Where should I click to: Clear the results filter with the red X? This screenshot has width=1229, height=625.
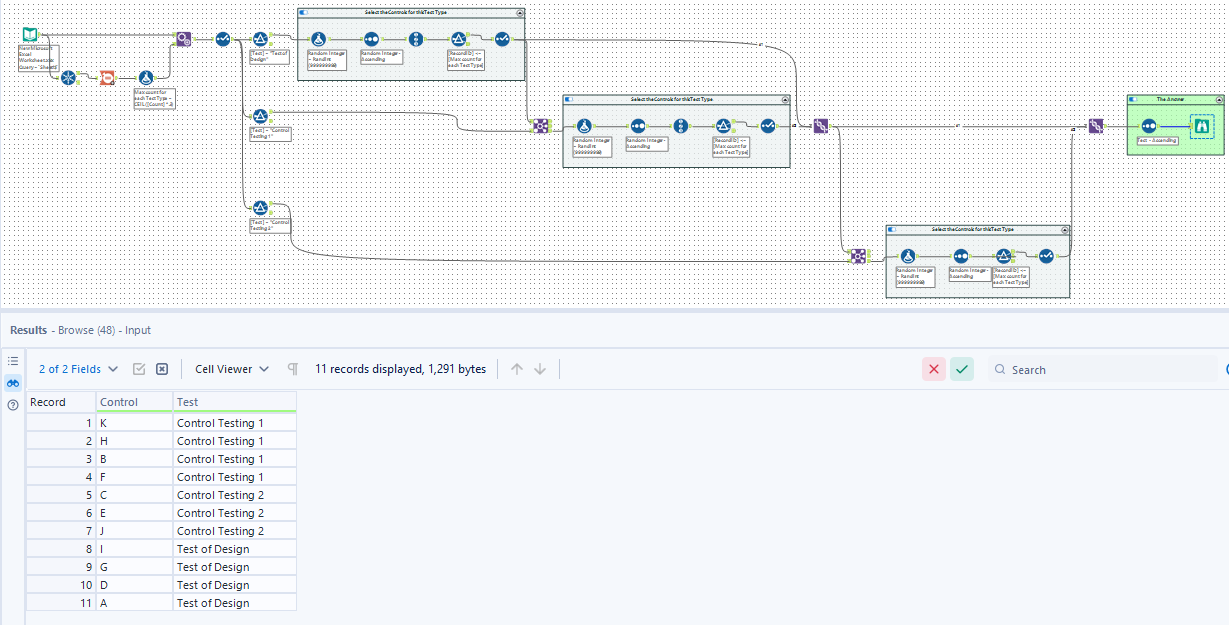pyautogui.click(x=933, y=369)
